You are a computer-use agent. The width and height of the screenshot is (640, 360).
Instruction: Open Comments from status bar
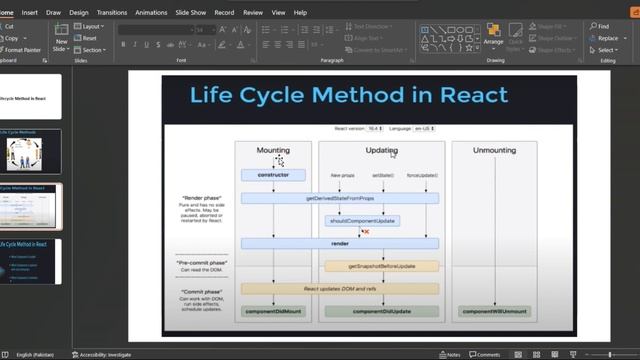484,355
